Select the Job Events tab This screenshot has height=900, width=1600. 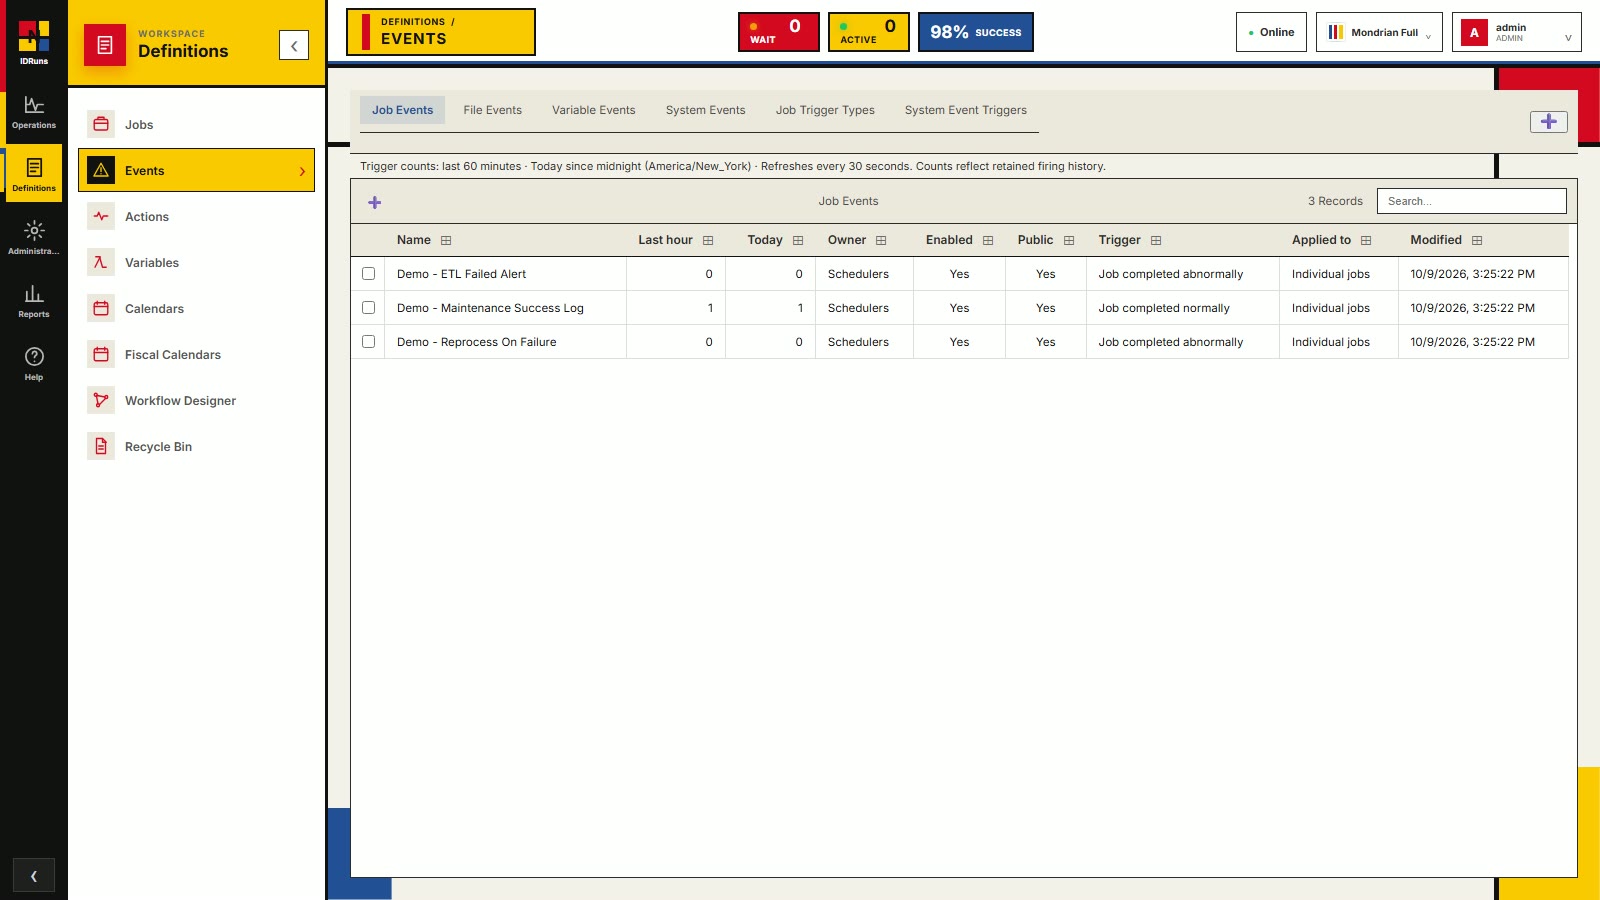click(403, 110)
